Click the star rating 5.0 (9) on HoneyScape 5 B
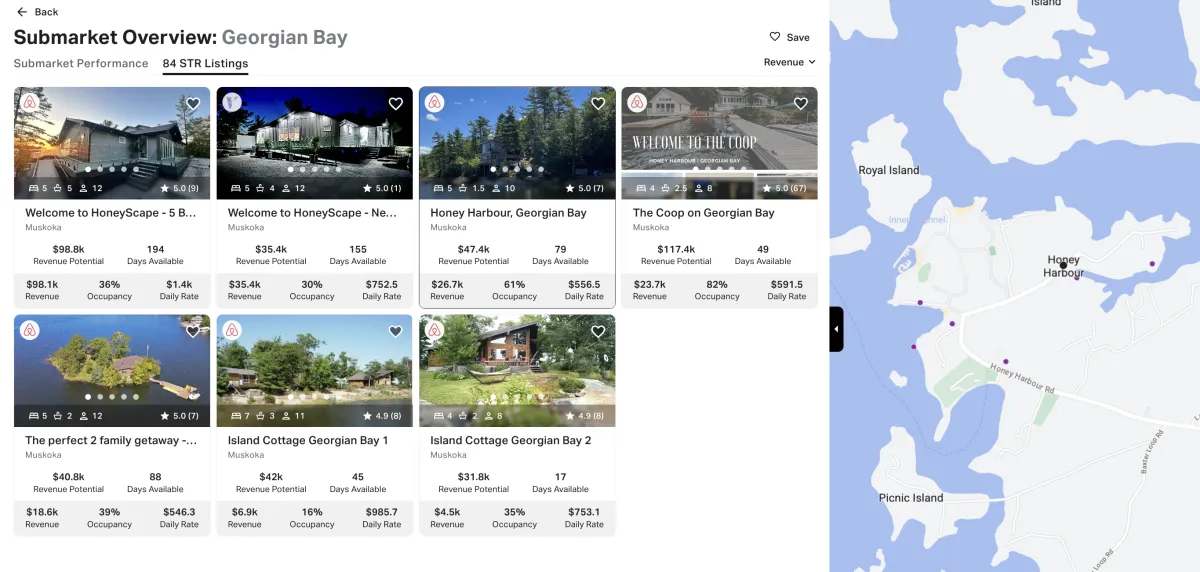 [x=179, y=188]
